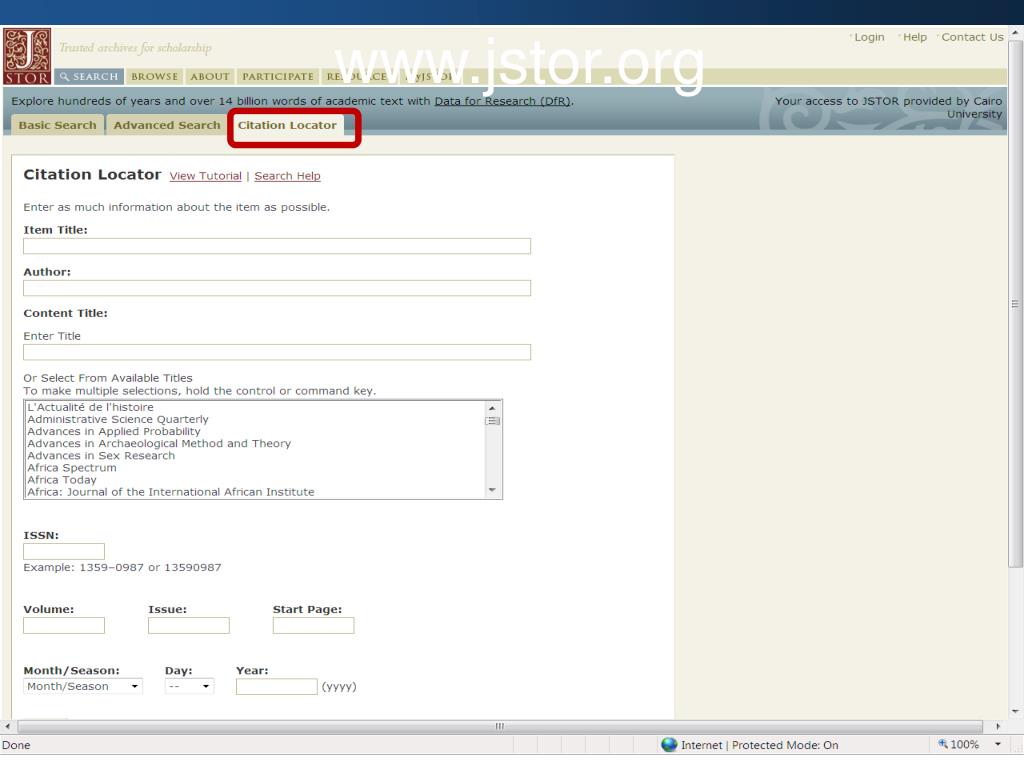Viewport: 1024px width, 768px height.
Task: Open the BROWSE menu
Action: click(154, 76)
